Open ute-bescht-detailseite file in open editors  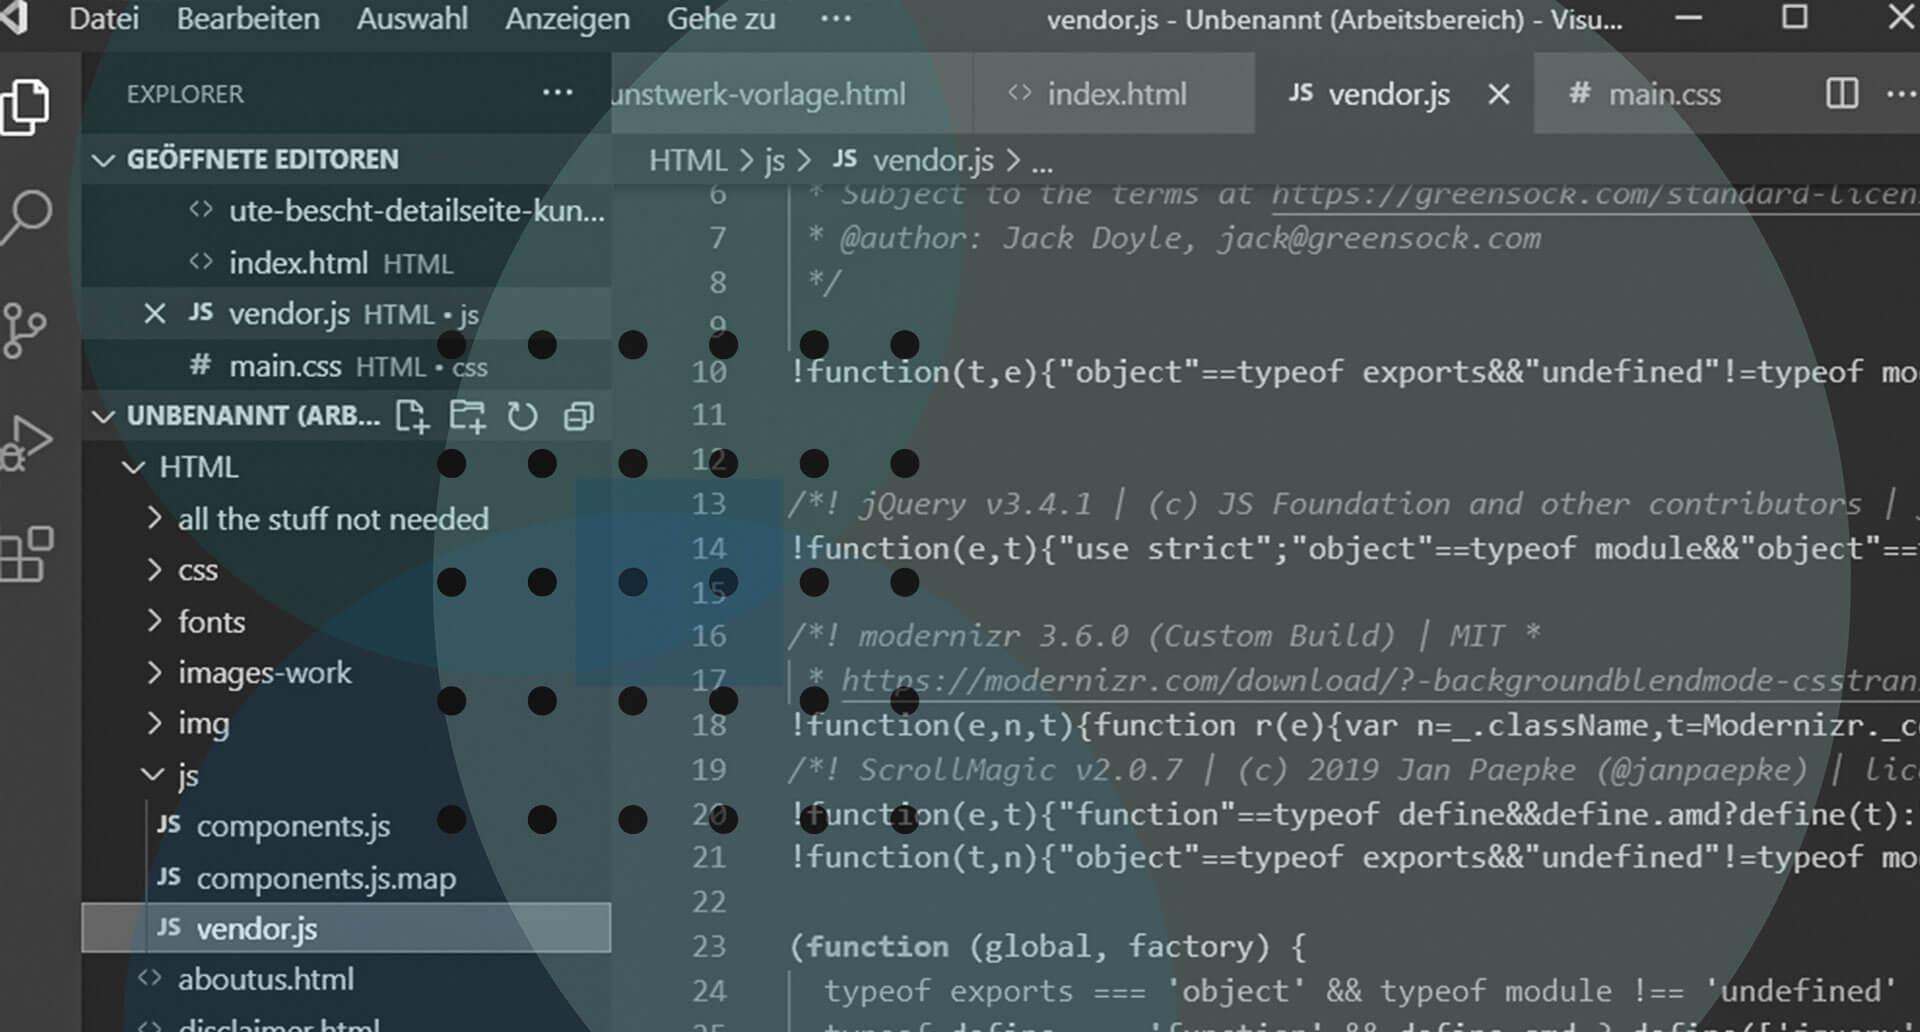(346, 211)
